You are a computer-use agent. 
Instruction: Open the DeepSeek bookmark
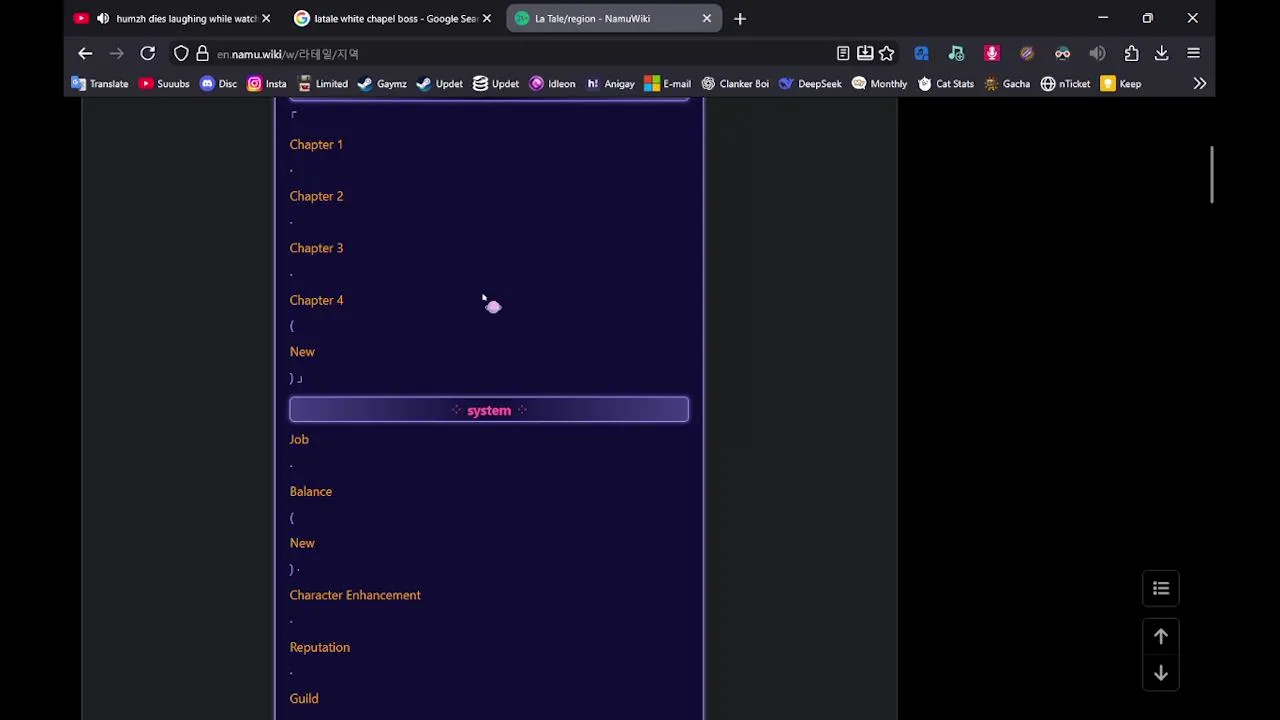click(810, 84)
